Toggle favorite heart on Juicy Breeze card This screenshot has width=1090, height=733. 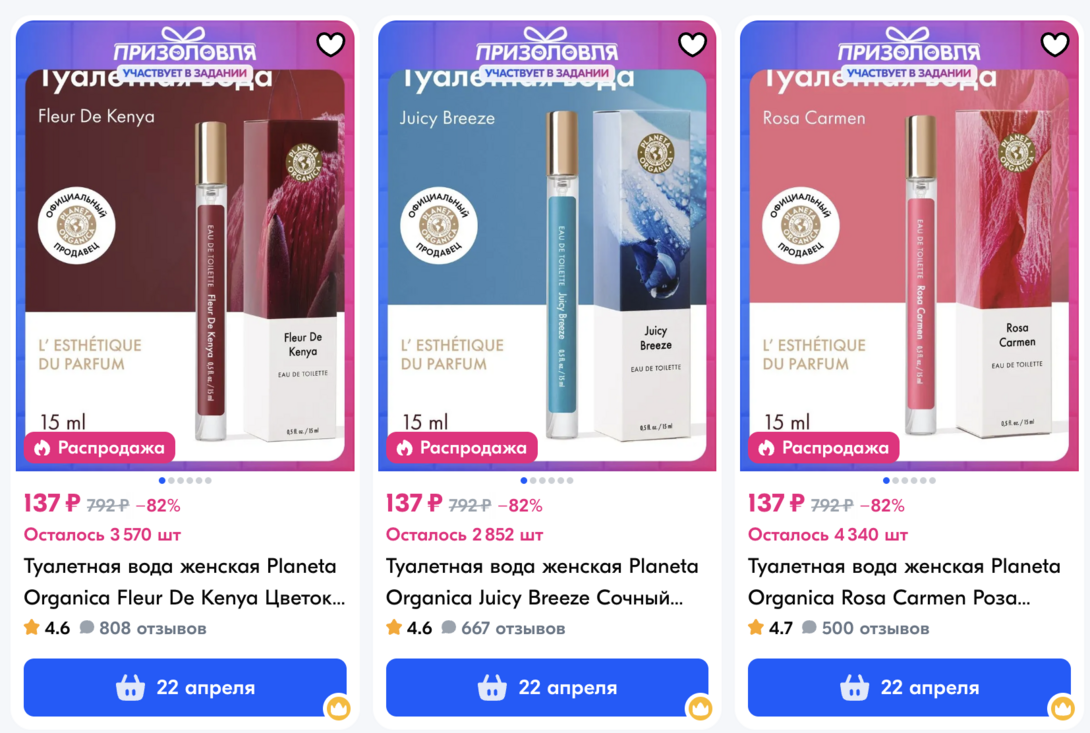[692, 45]
